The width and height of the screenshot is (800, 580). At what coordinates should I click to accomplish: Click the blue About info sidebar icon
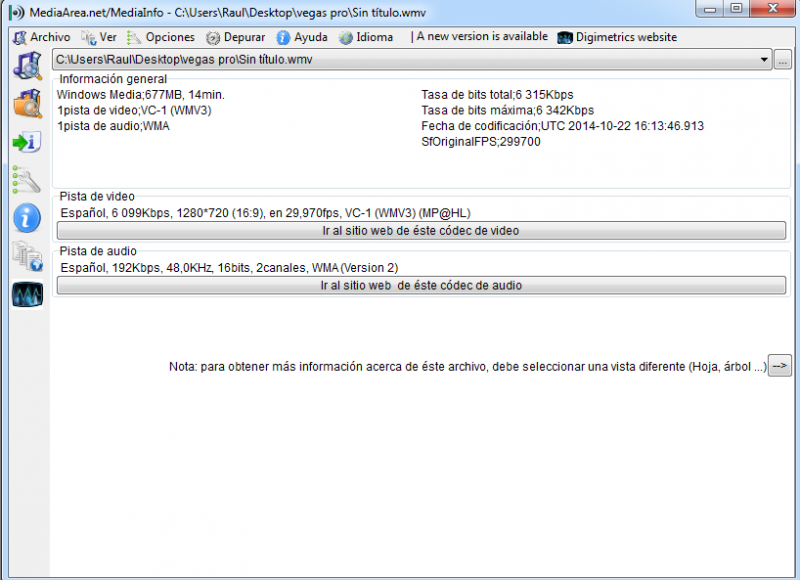pos(27,218)
